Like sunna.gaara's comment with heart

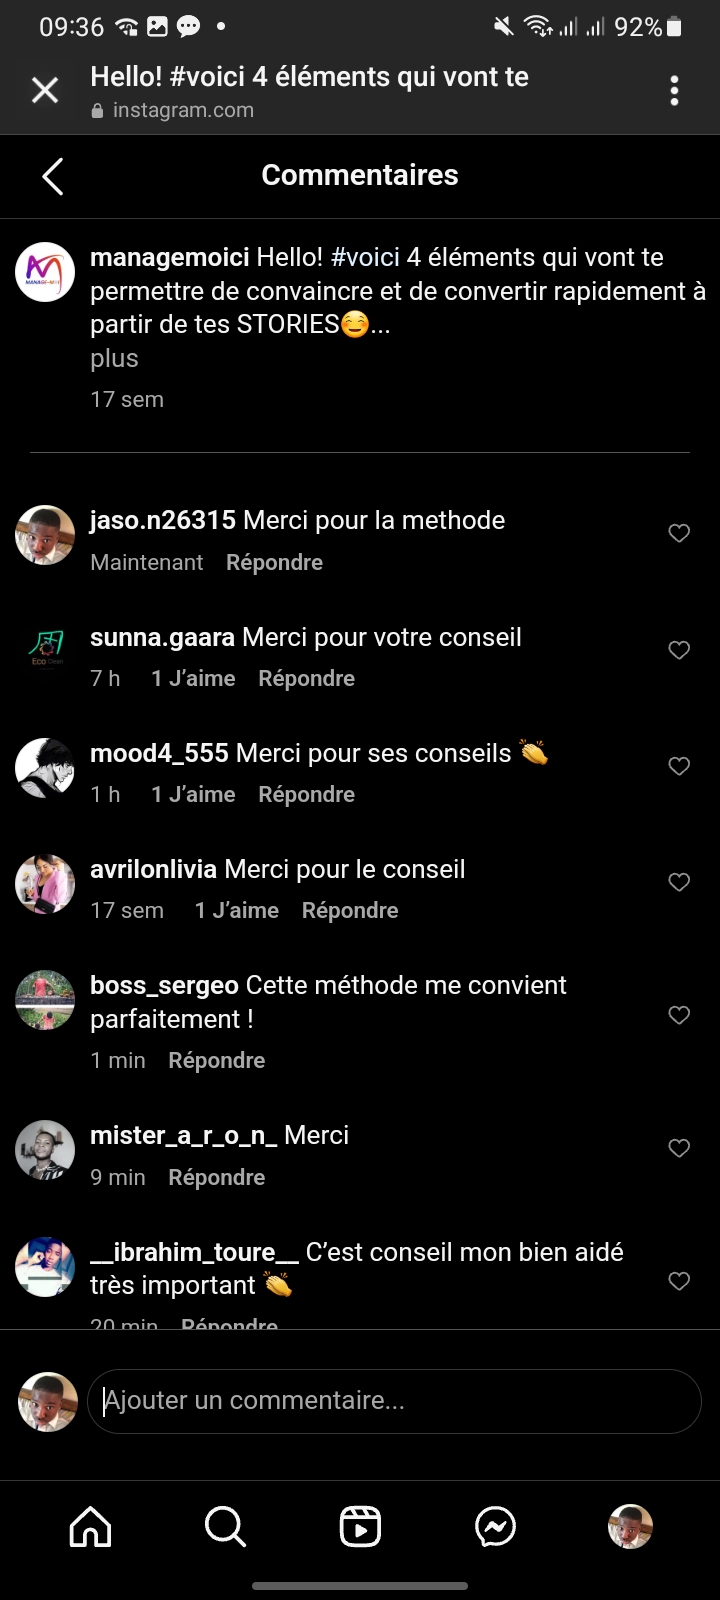pos(679,650)
